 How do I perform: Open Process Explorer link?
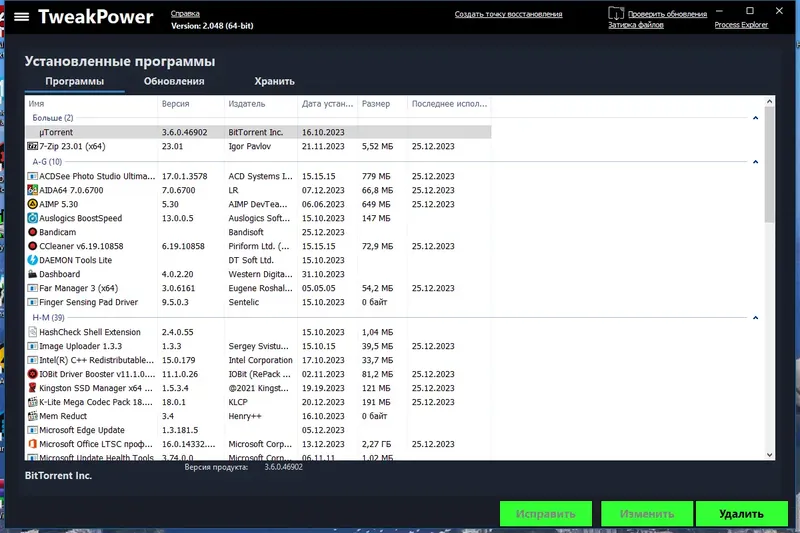coord(741,25)
